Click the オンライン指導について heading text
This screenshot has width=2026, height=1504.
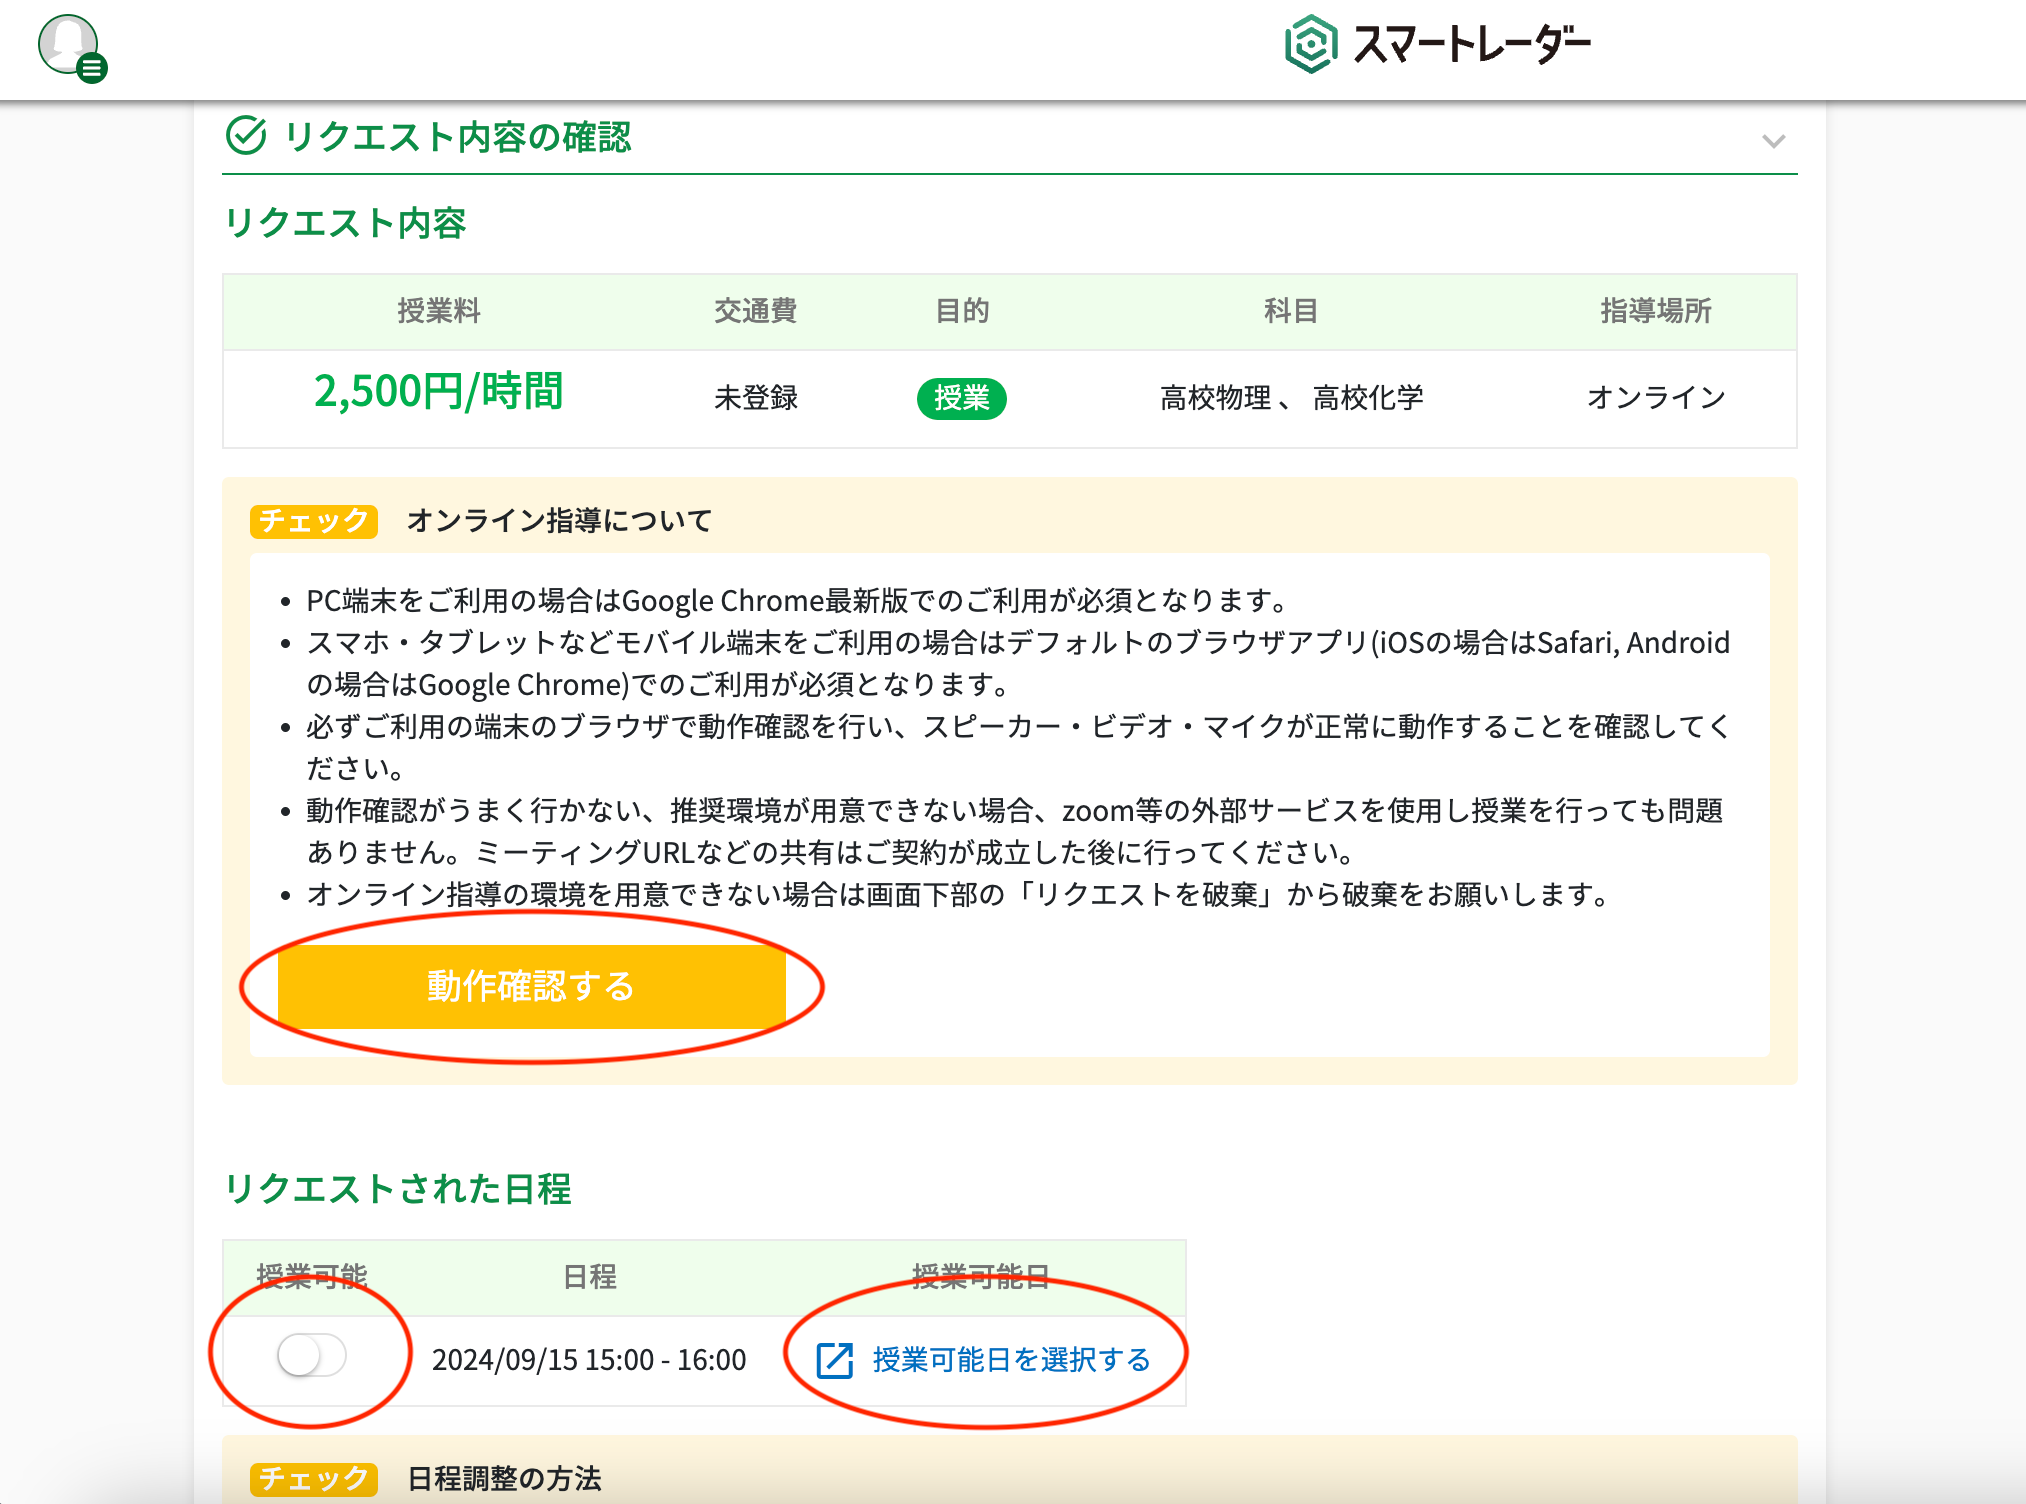pyautogui.click(x=559, y=521)
